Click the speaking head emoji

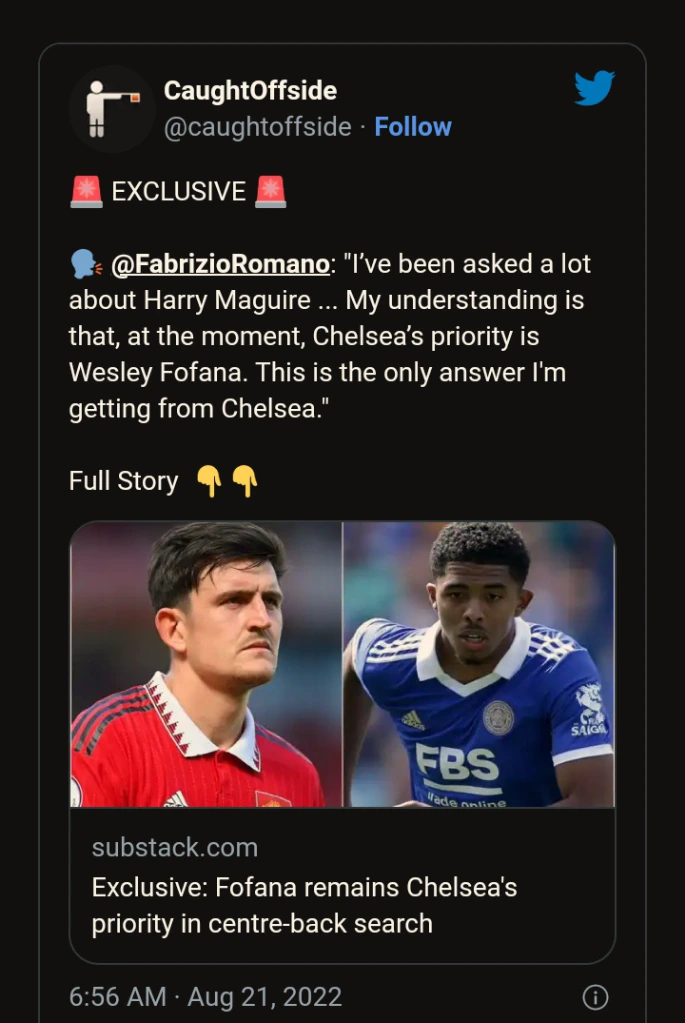pyautogui.click(x=84, y=264)
